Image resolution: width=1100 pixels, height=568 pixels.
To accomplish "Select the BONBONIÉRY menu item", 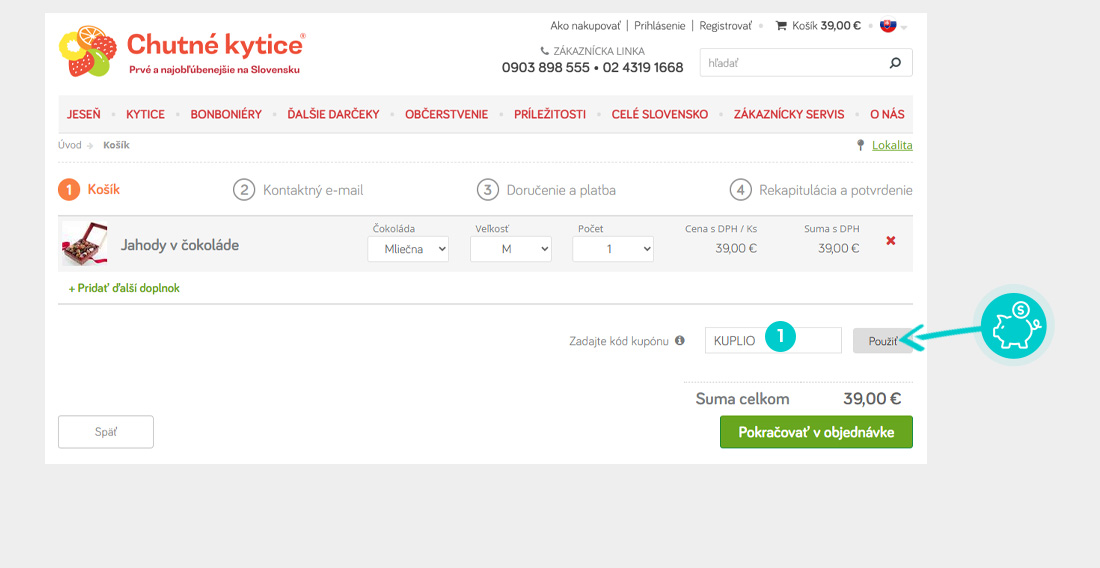I will click(x=226, y=114).
